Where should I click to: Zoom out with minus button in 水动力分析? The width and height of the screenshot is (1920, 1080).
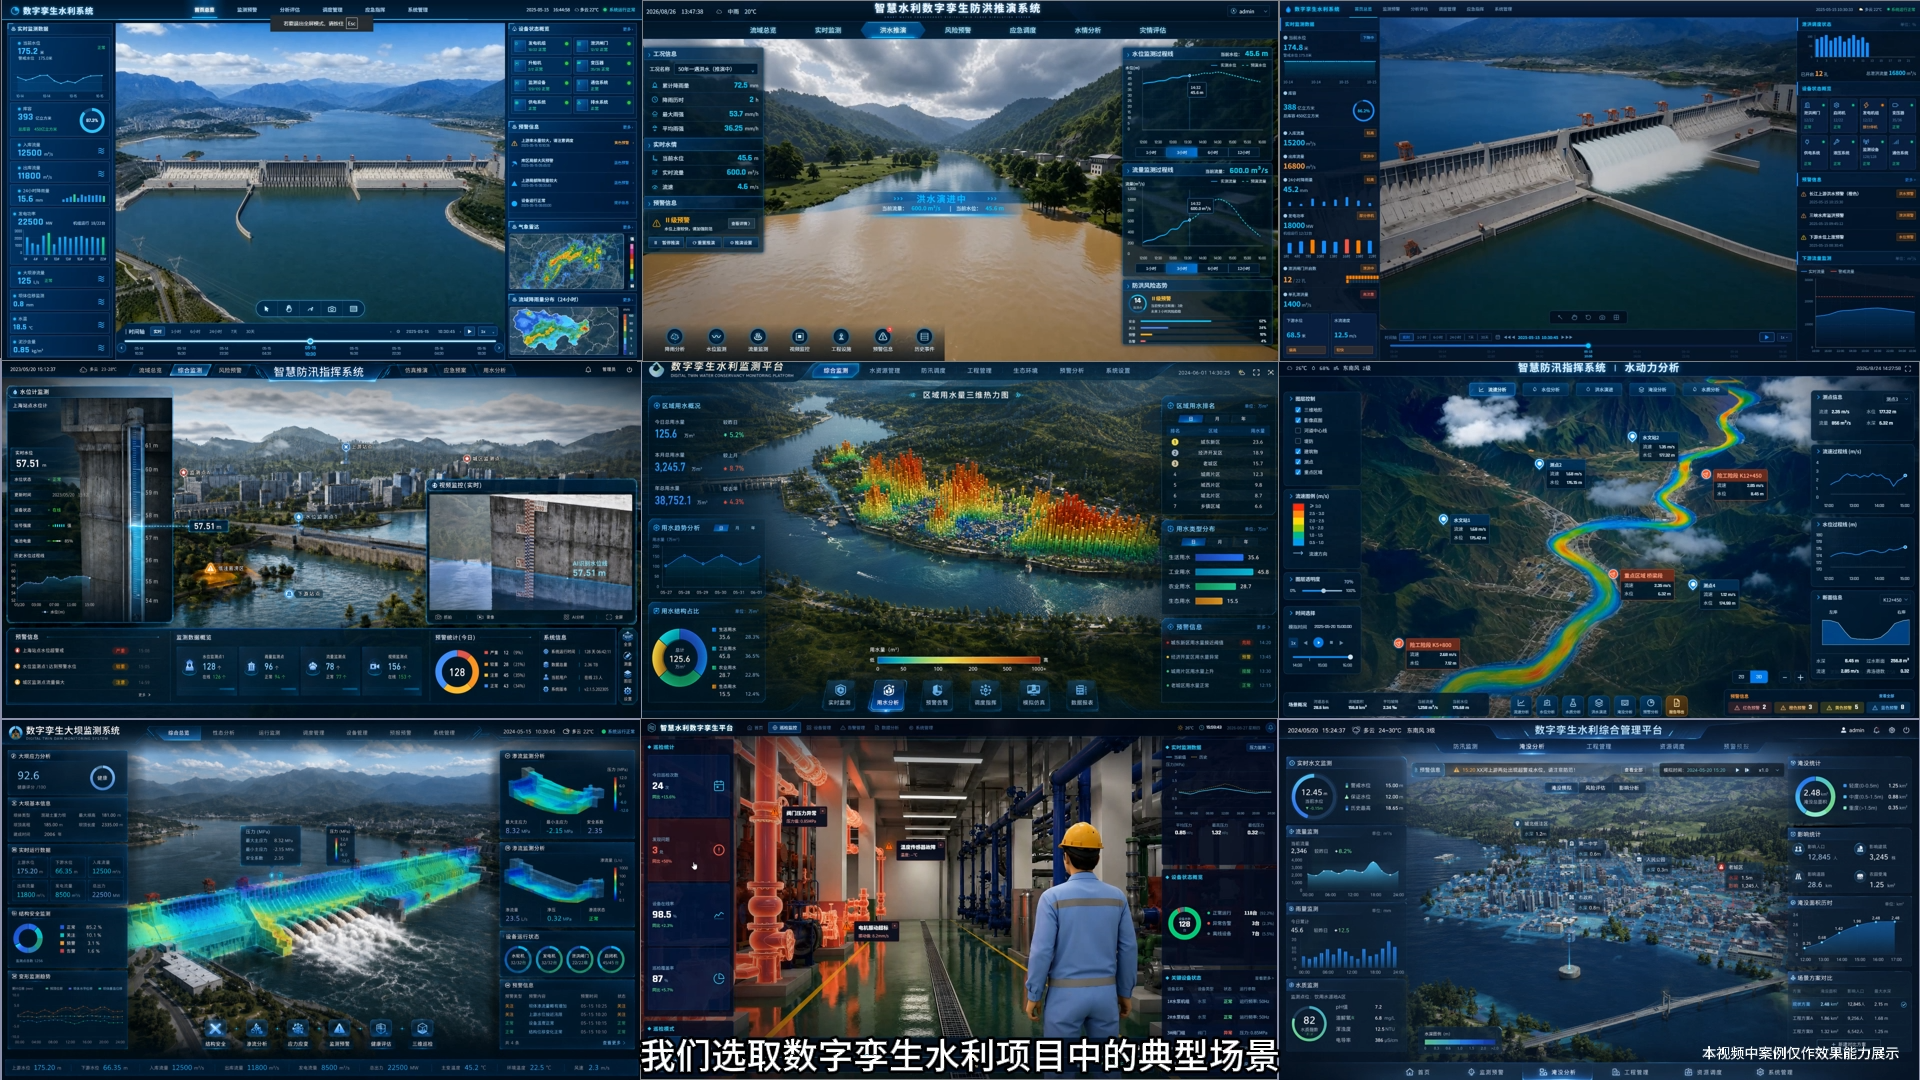tap(1785, 677)
